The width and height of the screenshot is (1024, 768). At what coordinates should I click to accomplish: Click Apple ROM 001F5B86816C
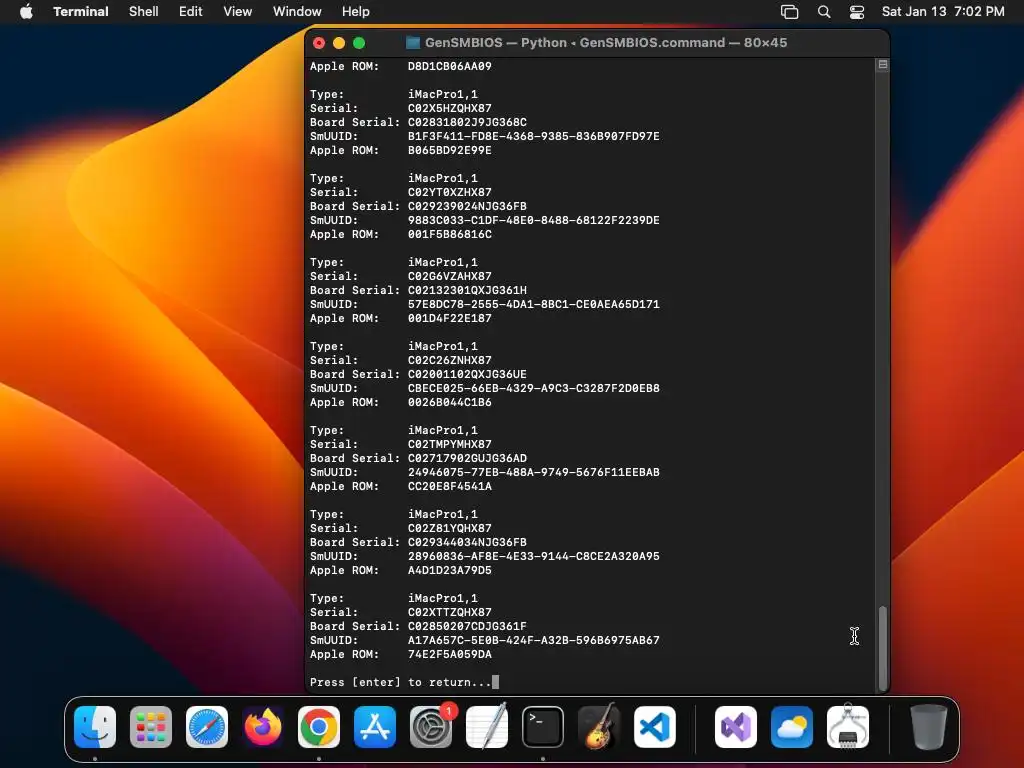[449, 234]
